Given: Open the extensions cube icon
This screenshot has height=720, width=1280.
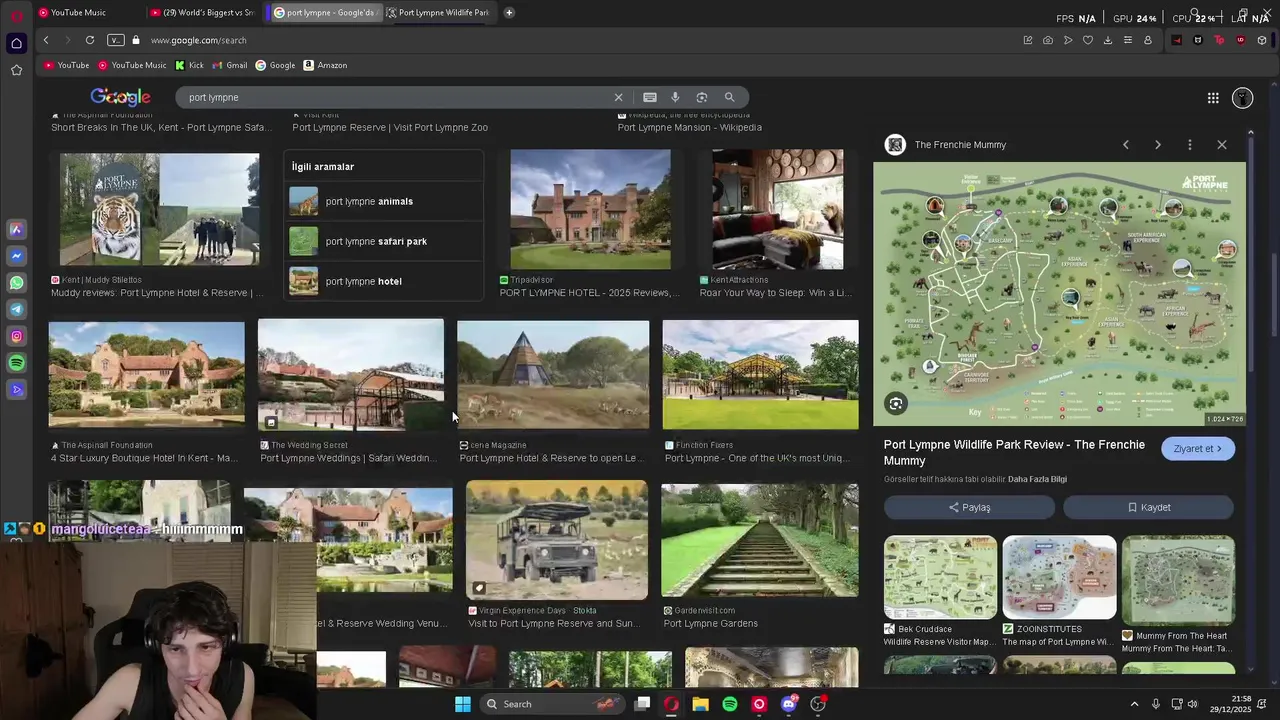Looking at the screenshot, I should [1262, 40].
